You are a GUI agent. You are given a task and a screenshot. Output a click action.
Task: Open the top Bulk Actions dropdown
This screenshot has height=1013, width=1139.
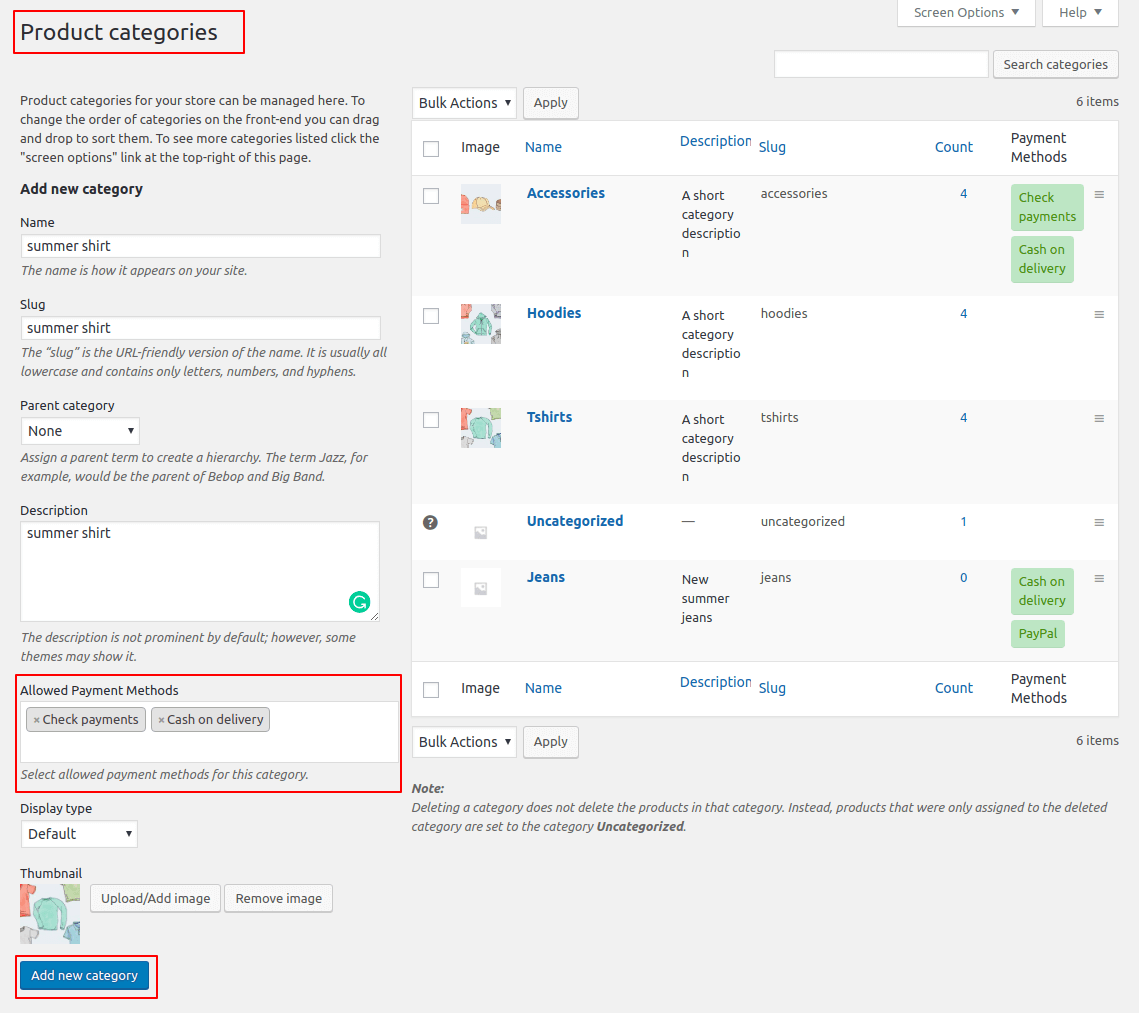[464, 103]
